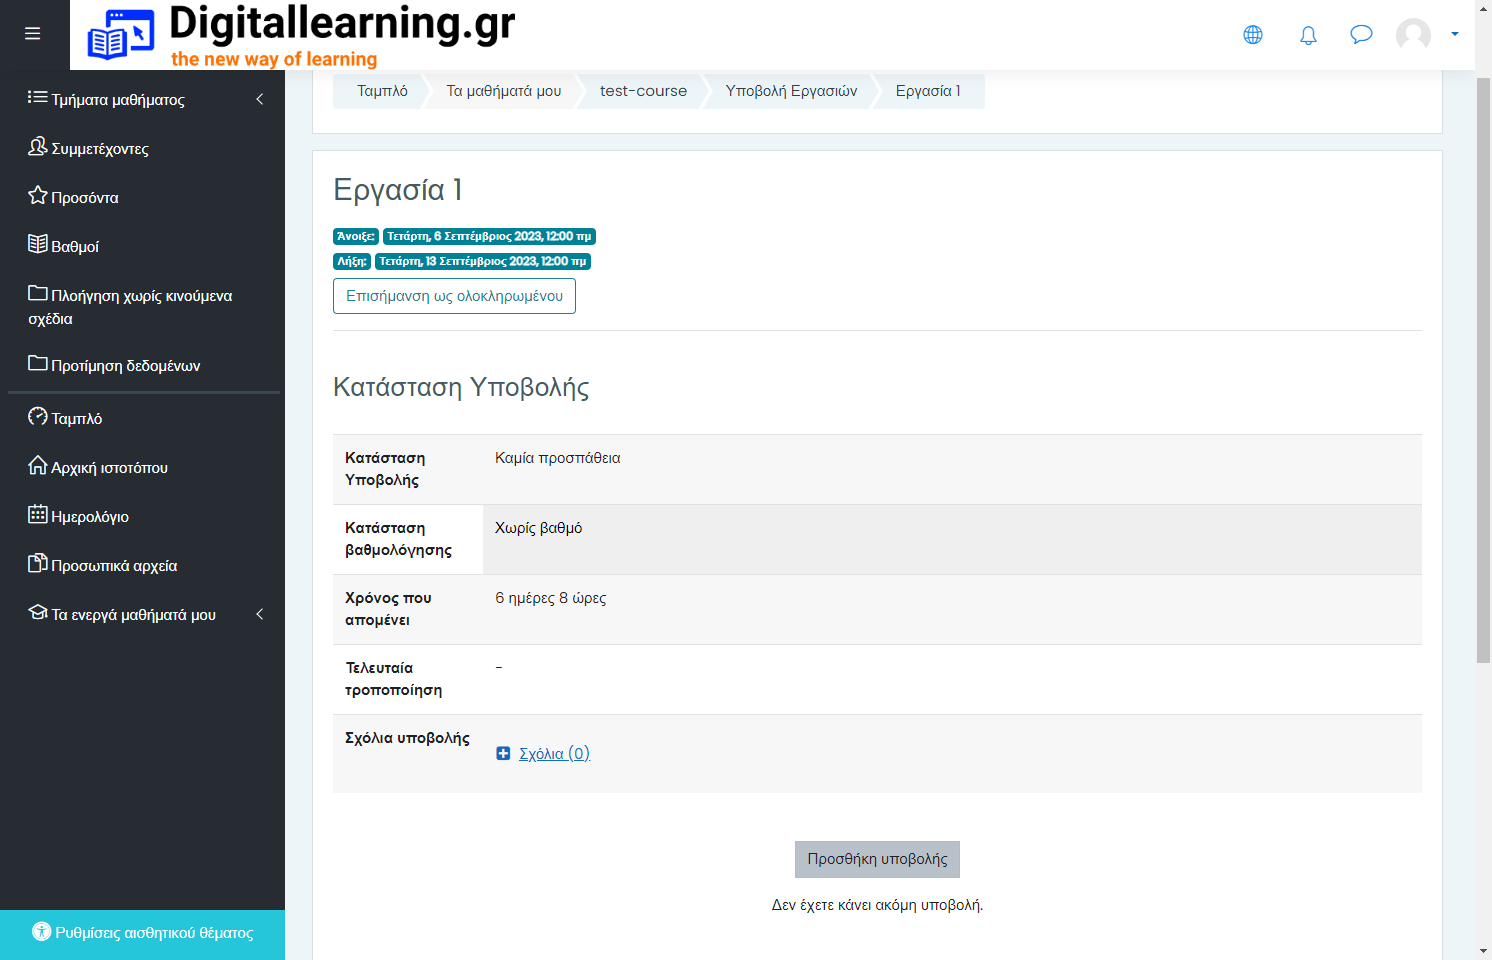Viewport: 1492px width, 960px height.
Task: Open Βαθμοί in the sidebar
Action: coord(75,247)
